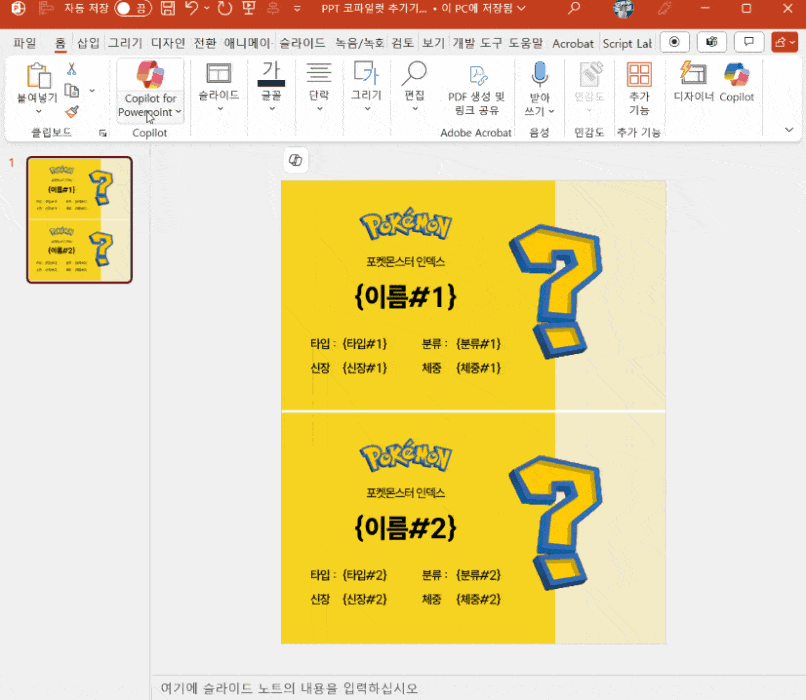Open the 검토 tab
This screenshot has height=700, width=806.
pos(402,43)
